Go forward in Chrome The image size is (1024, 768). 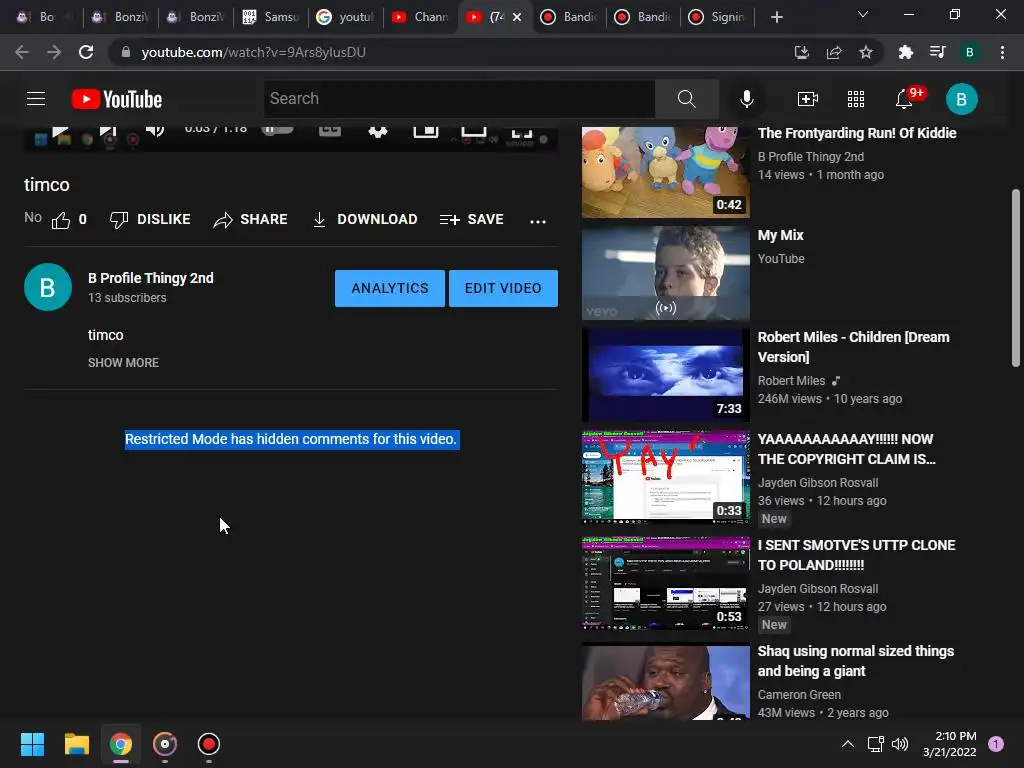(x=54, y=52)
